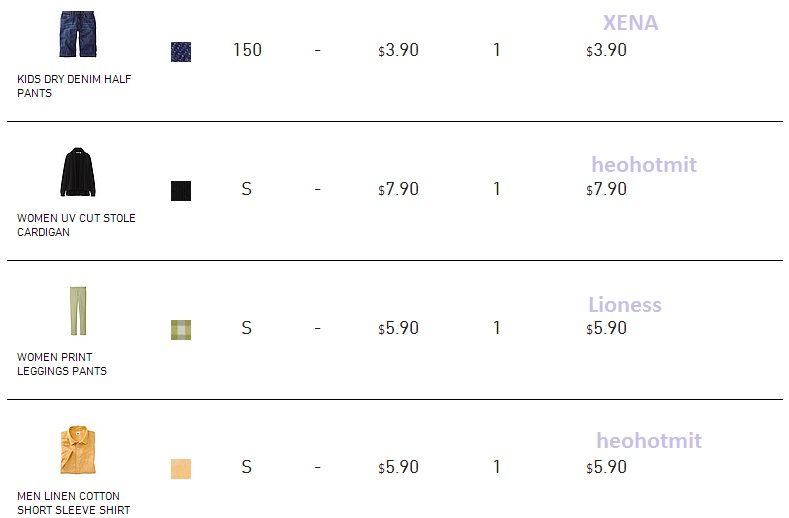Click WOMEN PRINT LEGGINGS PANTS product name
The image size is (789, 518).
click(x=62, y=364)
